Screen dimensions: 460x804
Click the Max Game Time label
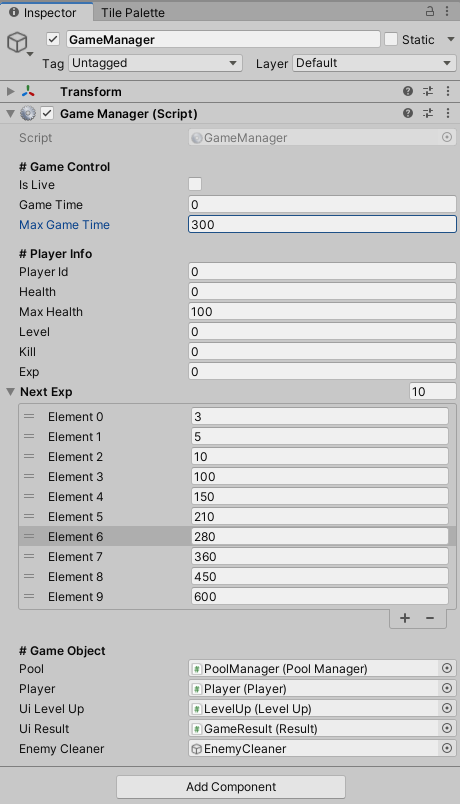(64, 225)
